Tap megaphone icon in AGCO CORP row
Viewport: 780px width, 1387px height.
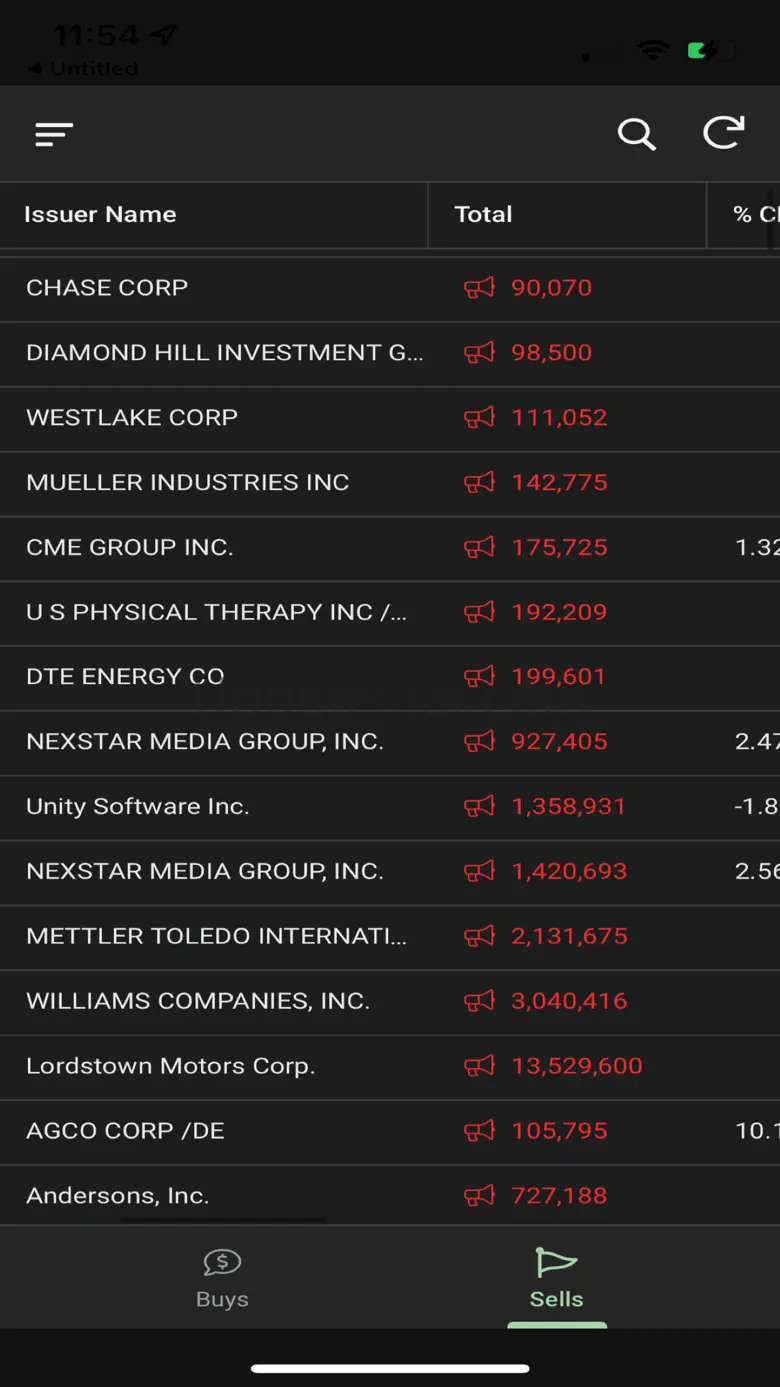coord(479,1131)
